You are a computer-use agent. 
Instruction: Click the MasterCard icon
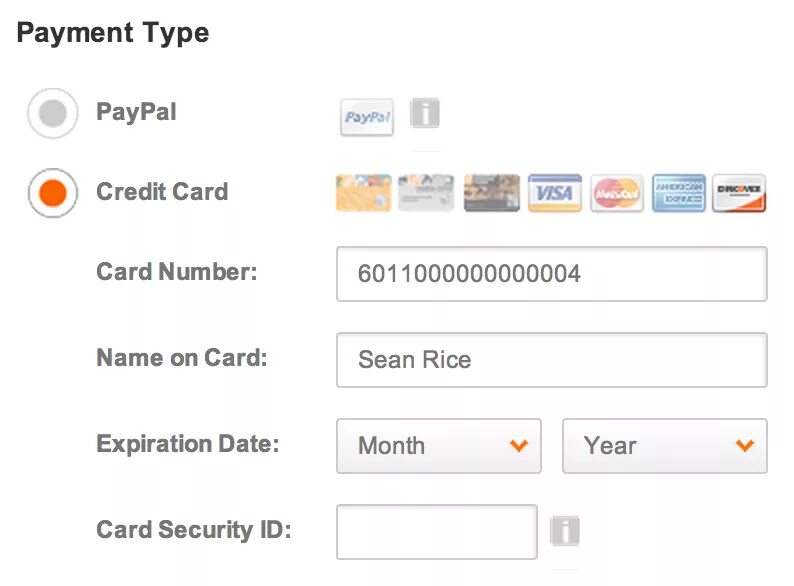point(618,192)
